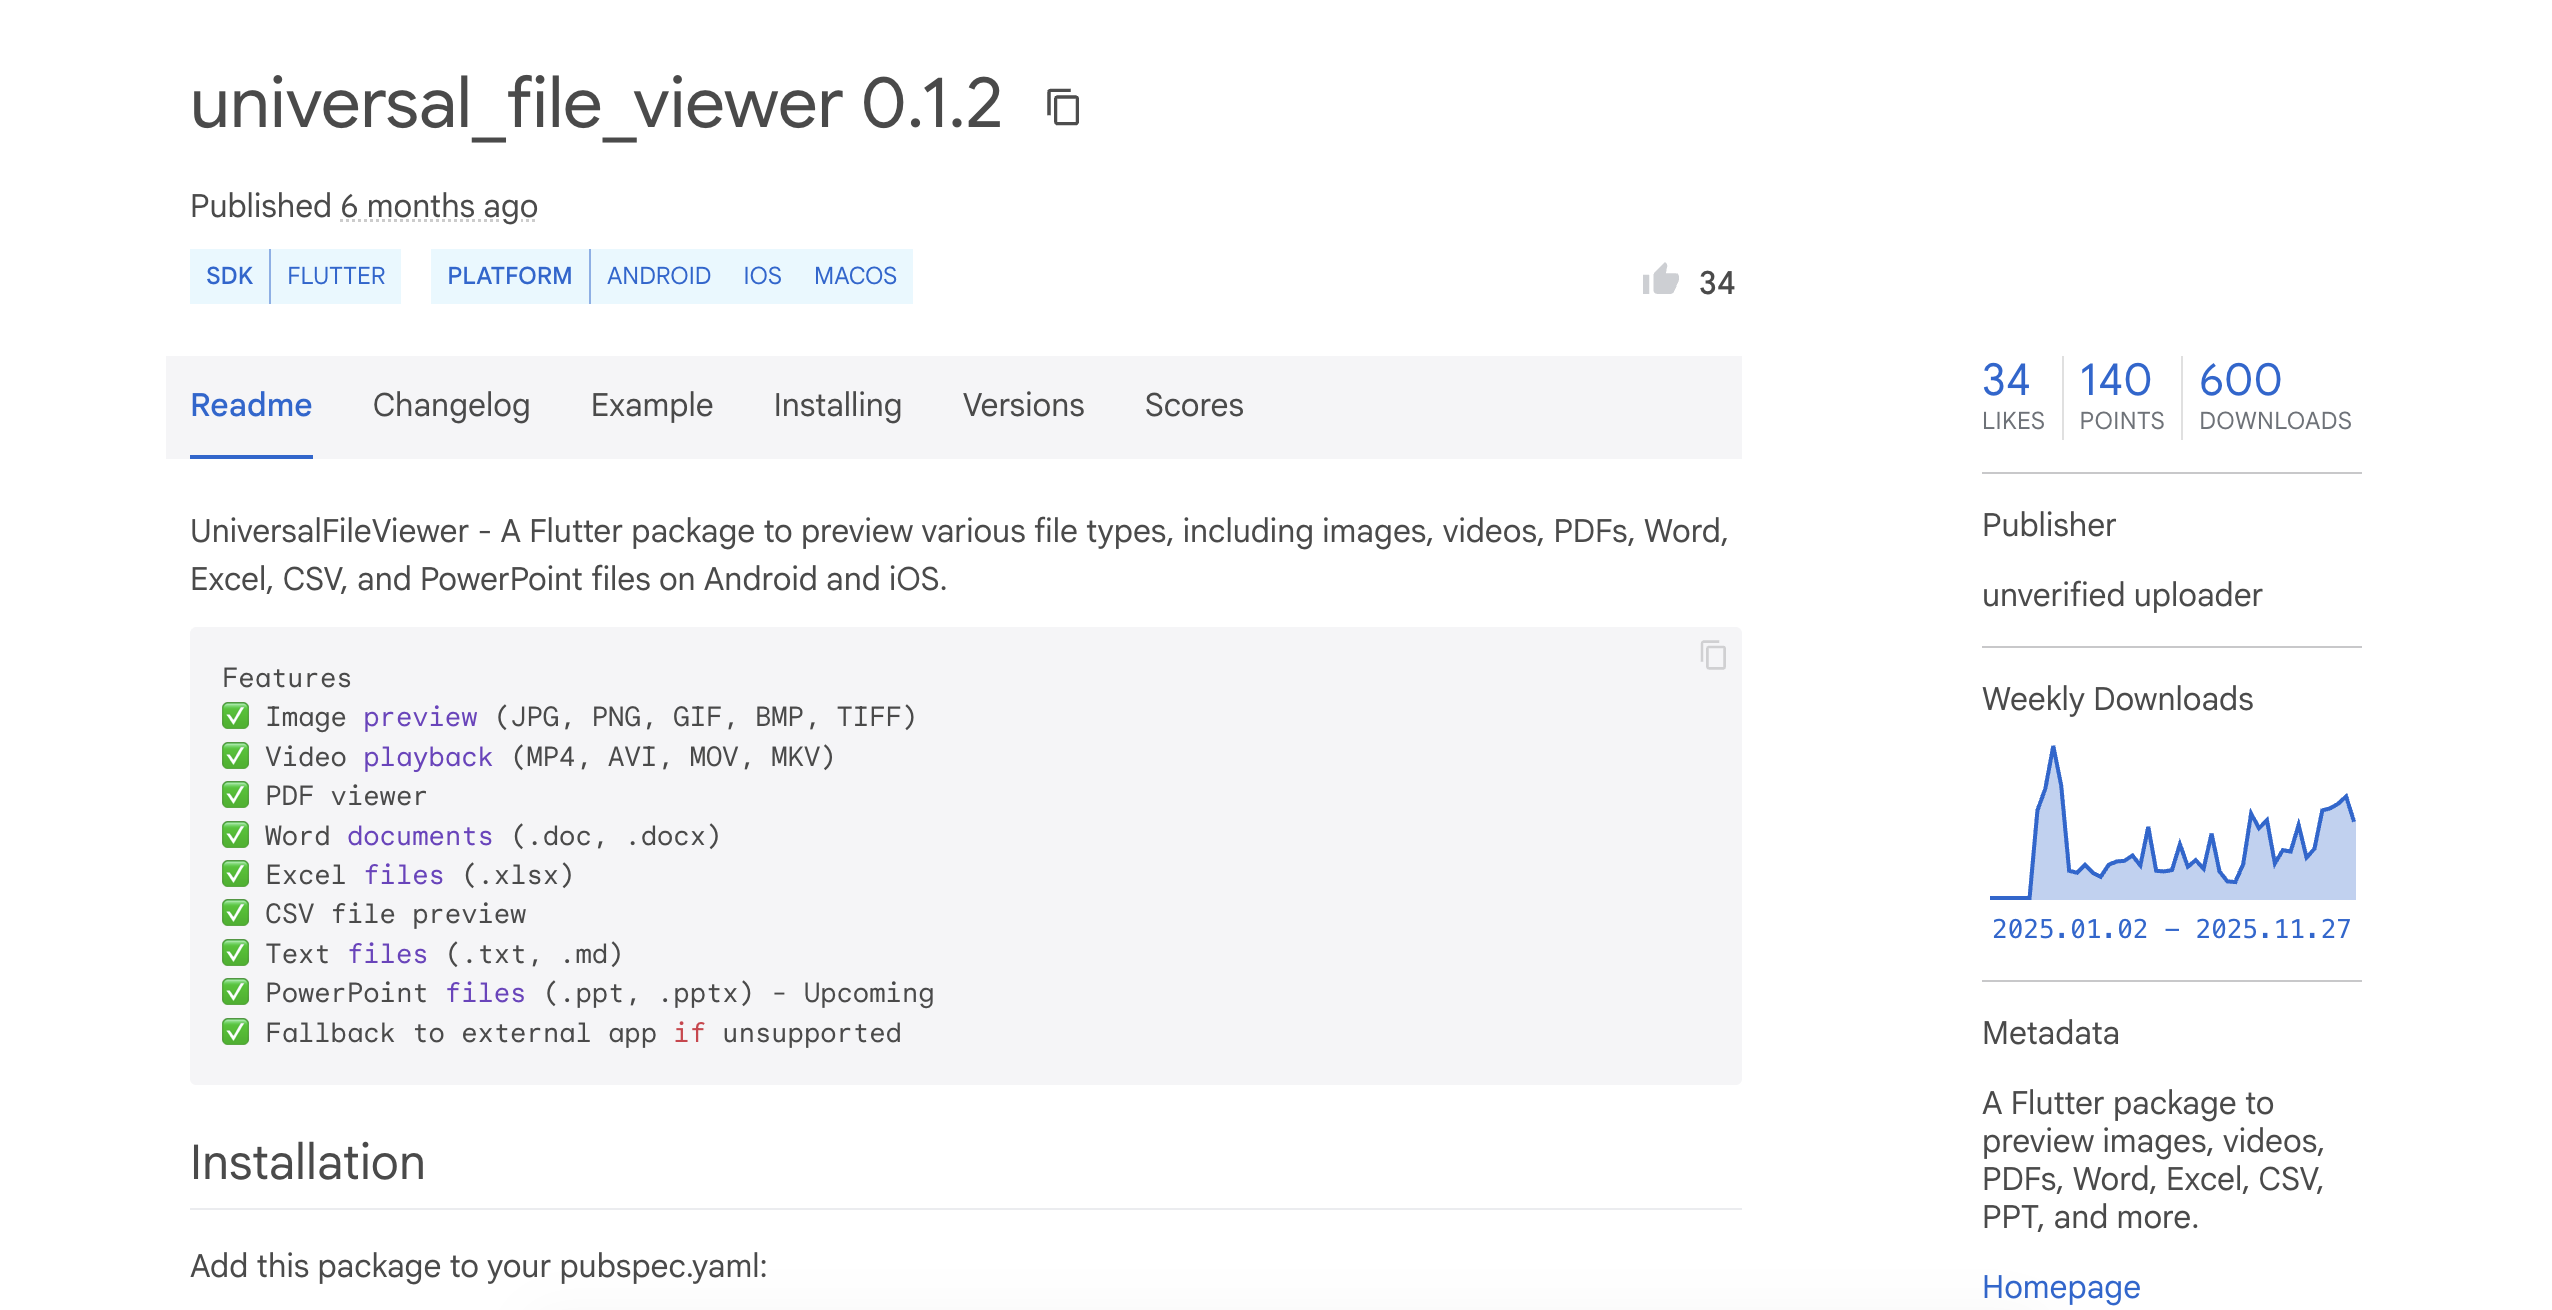This screenshot has width=2552, height=1310.
Task: Click the 'Video playback' feature line
Action: tap(528, 757)
